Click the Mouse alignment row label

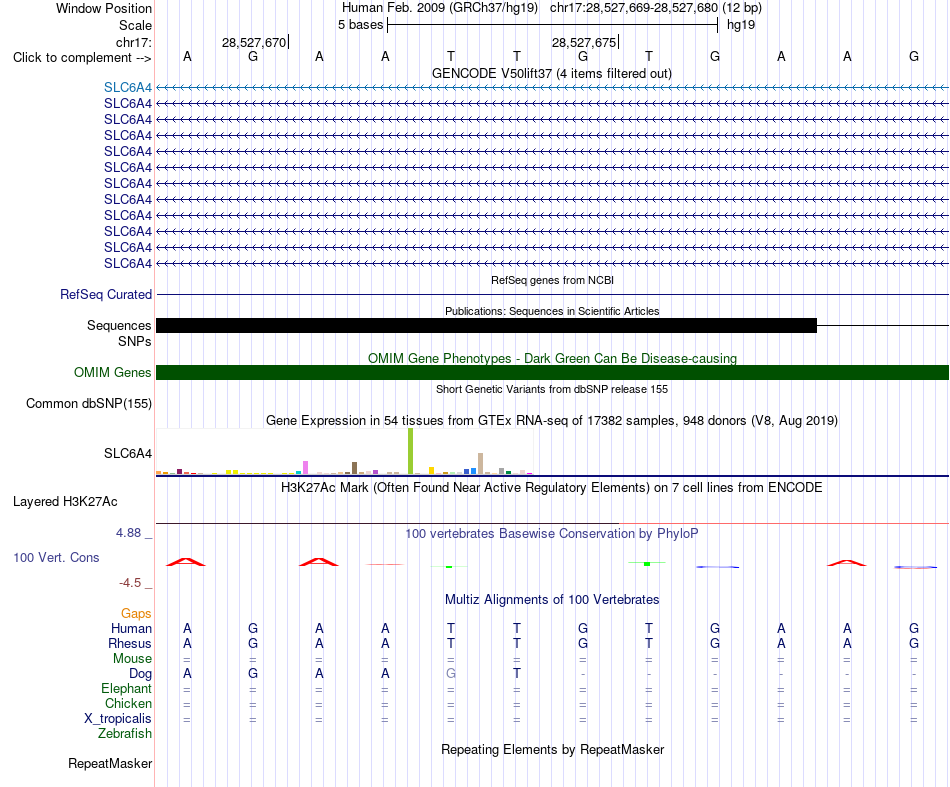click(132, 659)
